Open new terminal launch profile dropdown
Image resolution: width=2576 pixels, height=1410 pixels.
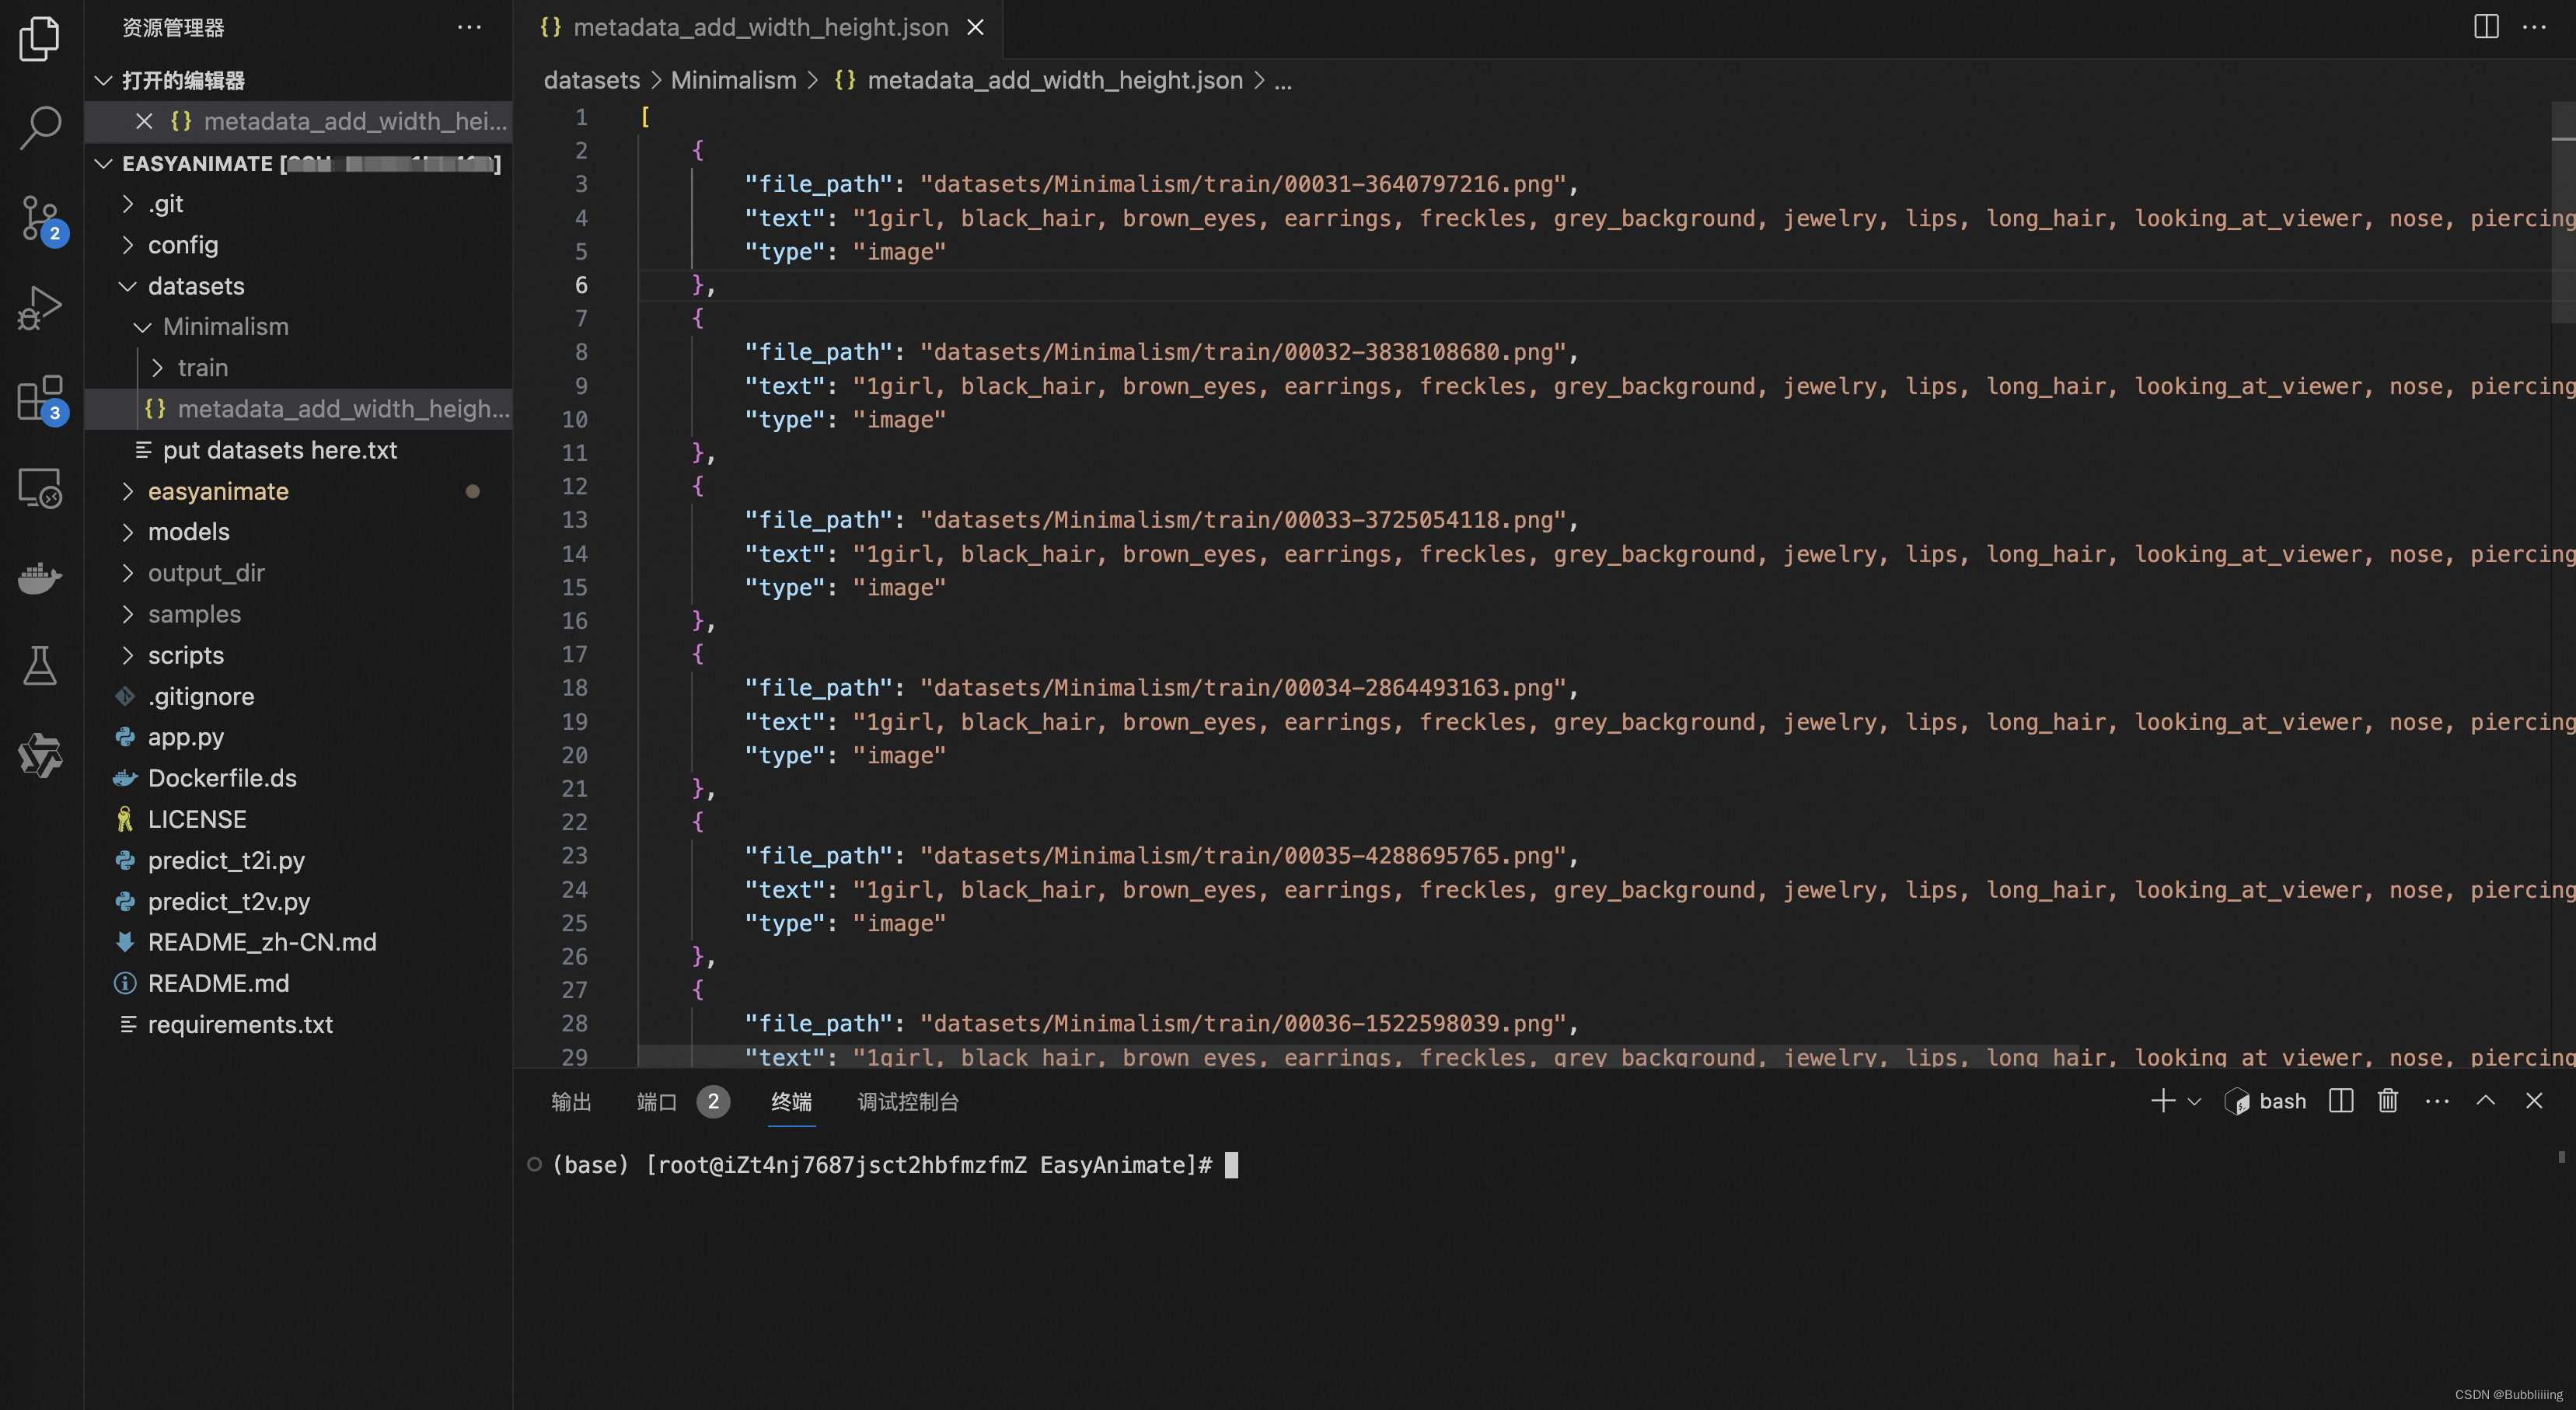(2194, 1101)
